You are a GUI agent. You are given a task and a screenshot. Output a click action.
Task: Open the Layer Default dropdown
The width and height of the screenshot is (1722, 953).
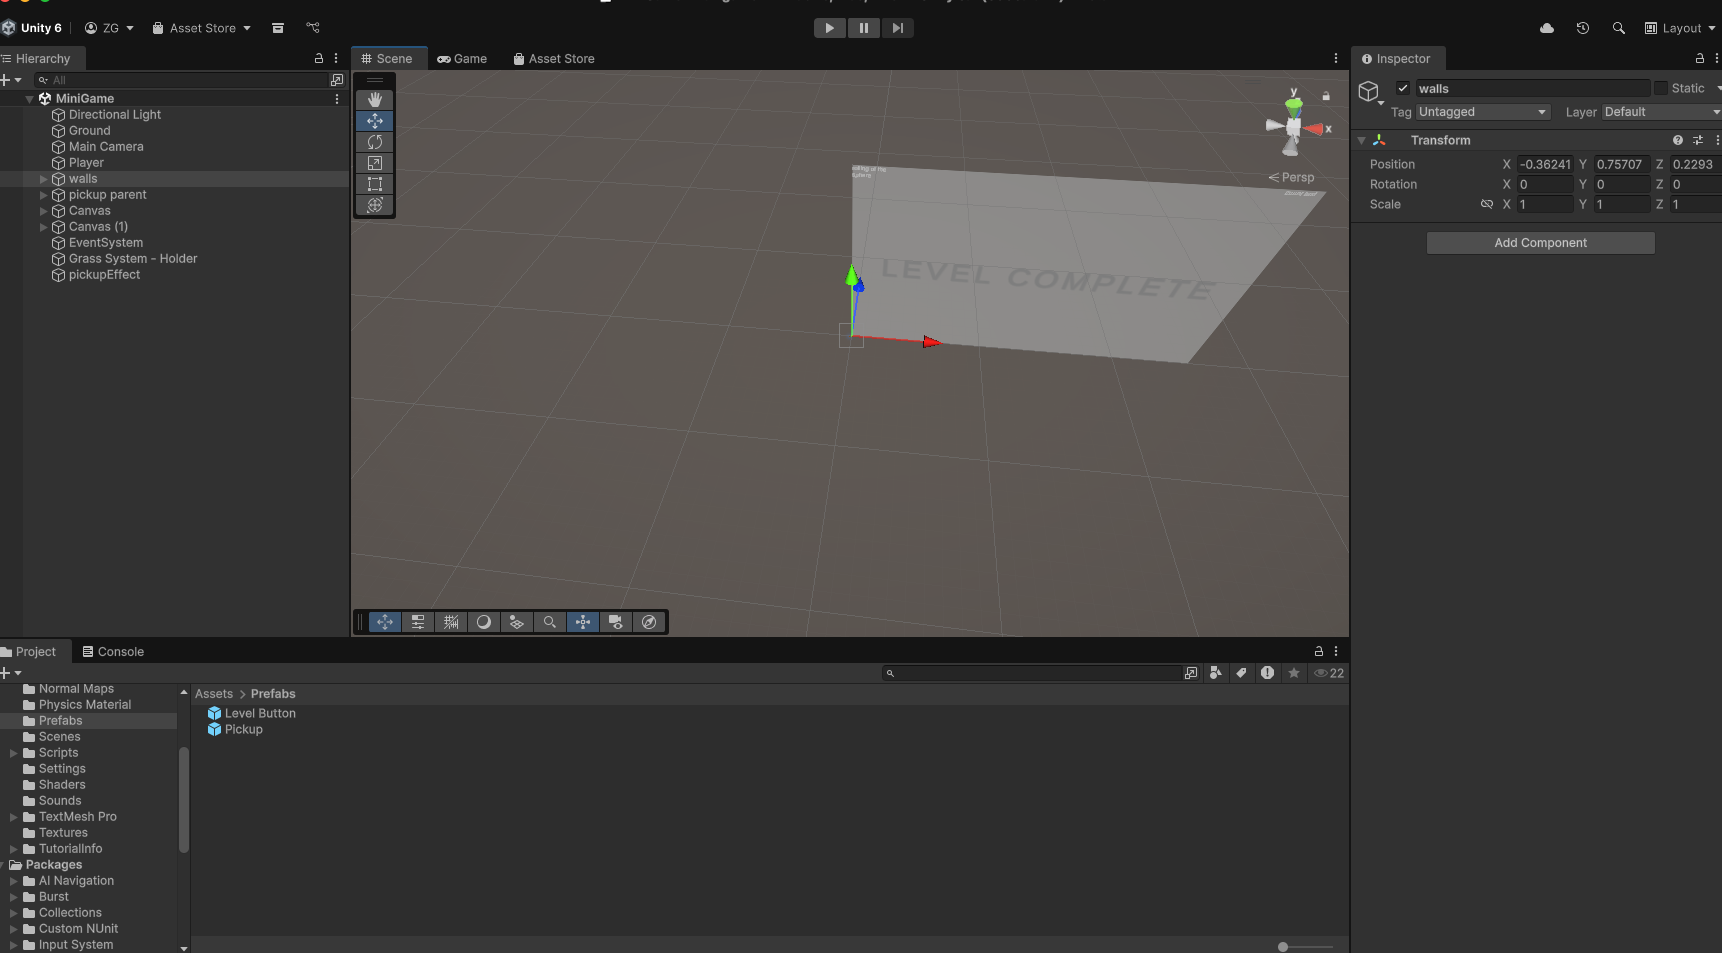point(1660,112)
